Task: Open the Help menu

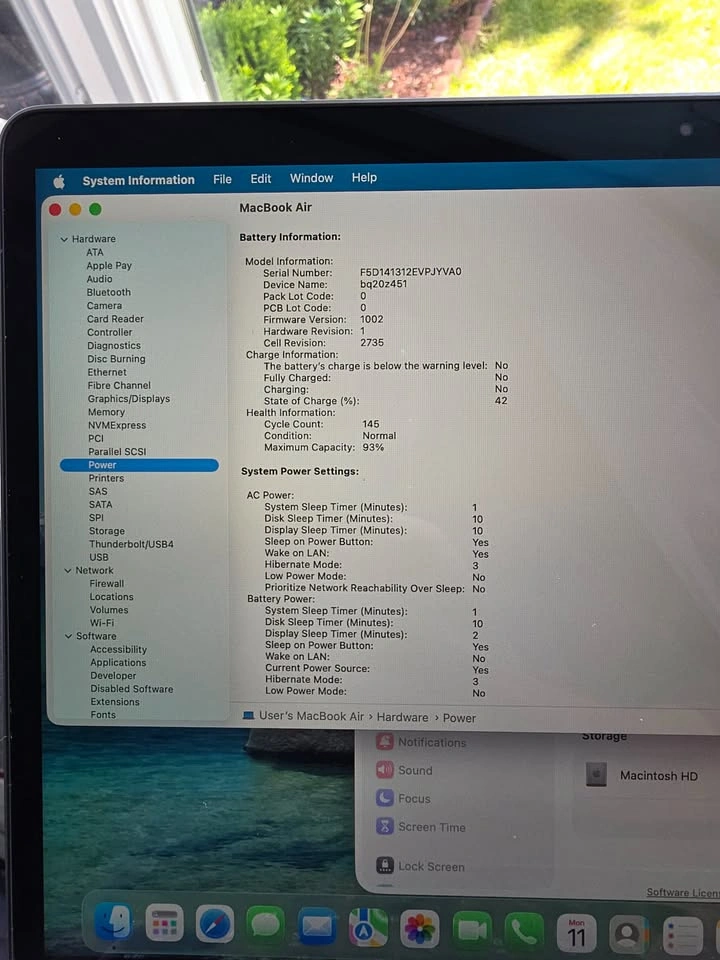Action: coord(364,177)
